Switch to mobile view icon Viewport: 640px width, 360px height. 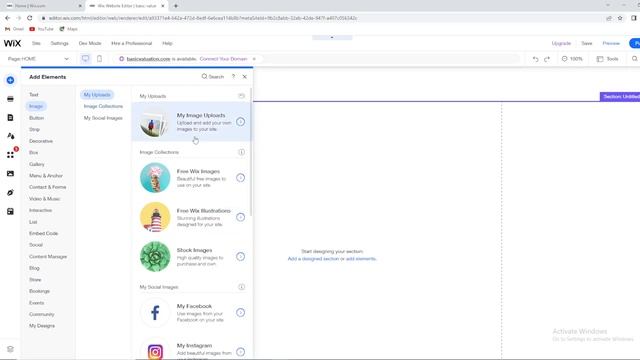(99, 59)
